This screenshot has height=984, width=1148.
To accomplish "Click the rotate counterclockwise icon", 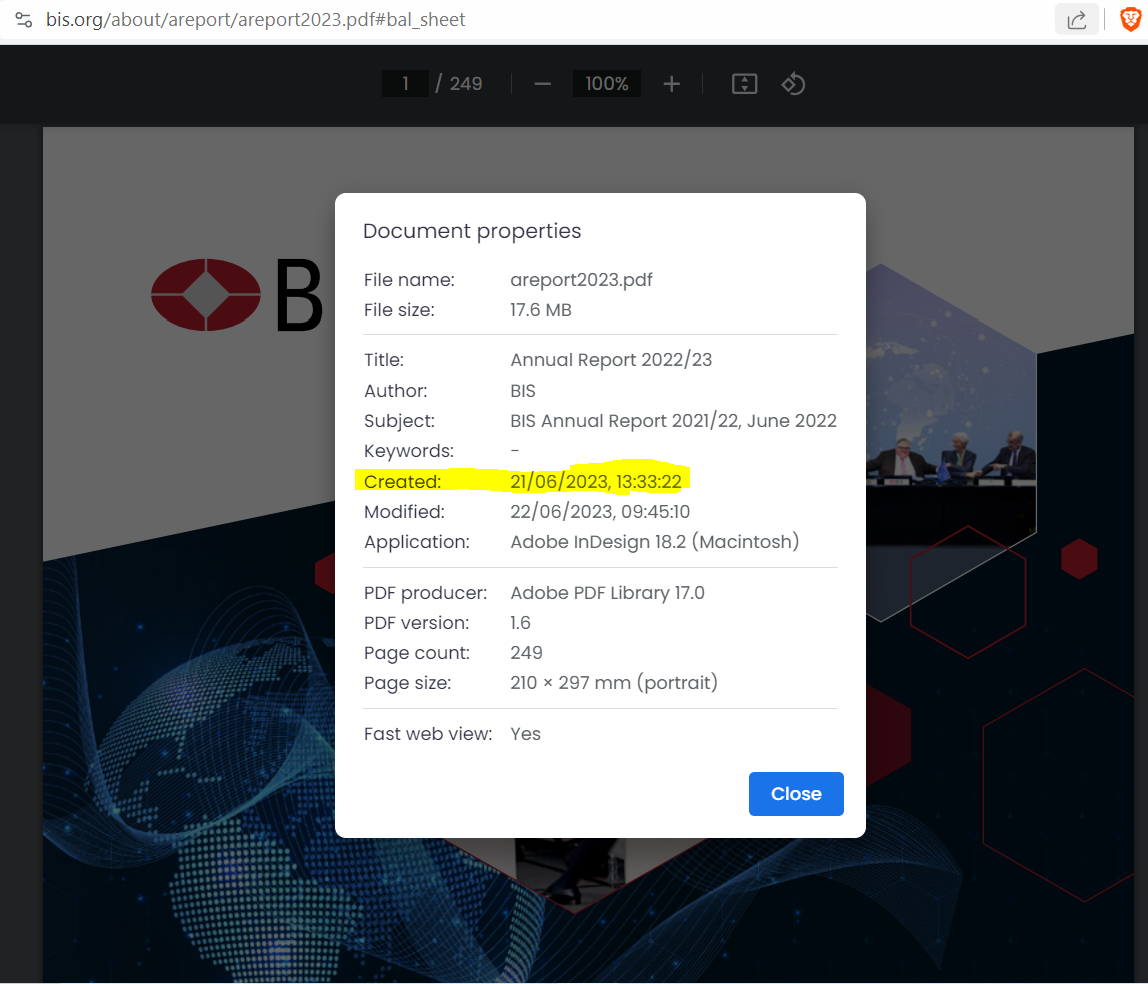I will [x=793, y=84].
